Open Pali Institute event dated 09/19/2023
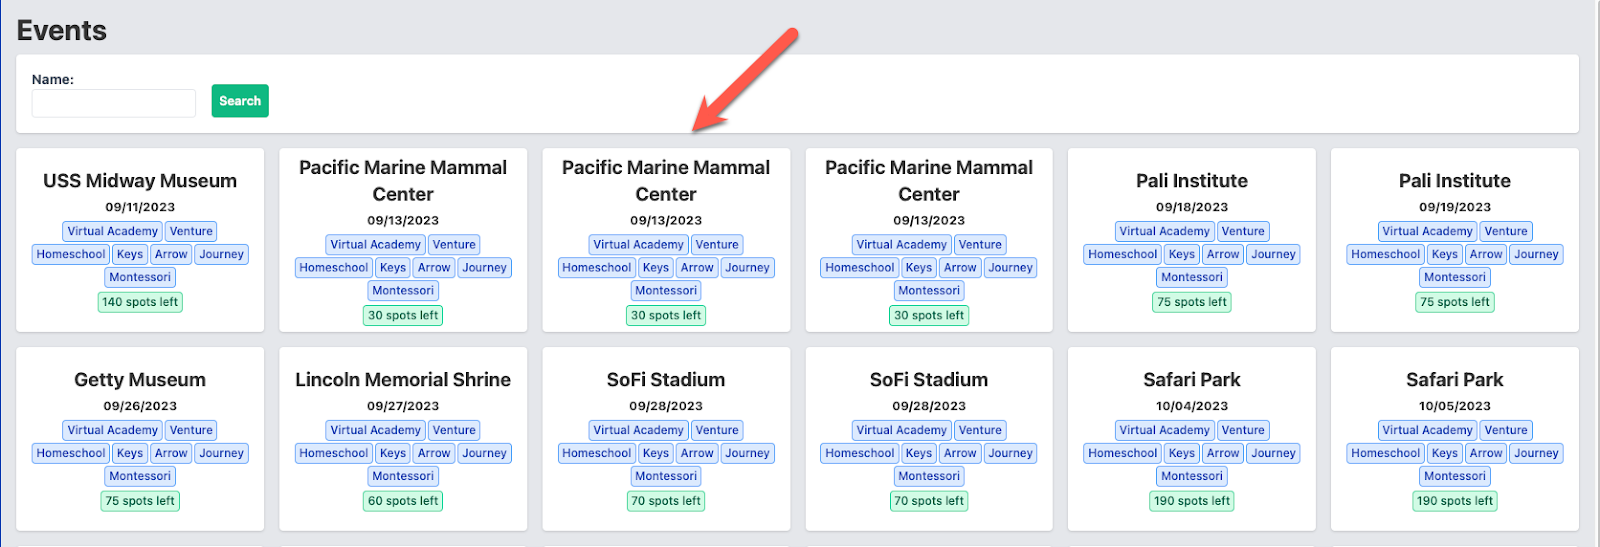The width and height of the screenshot is (1600, 547). click(1454, 181)
